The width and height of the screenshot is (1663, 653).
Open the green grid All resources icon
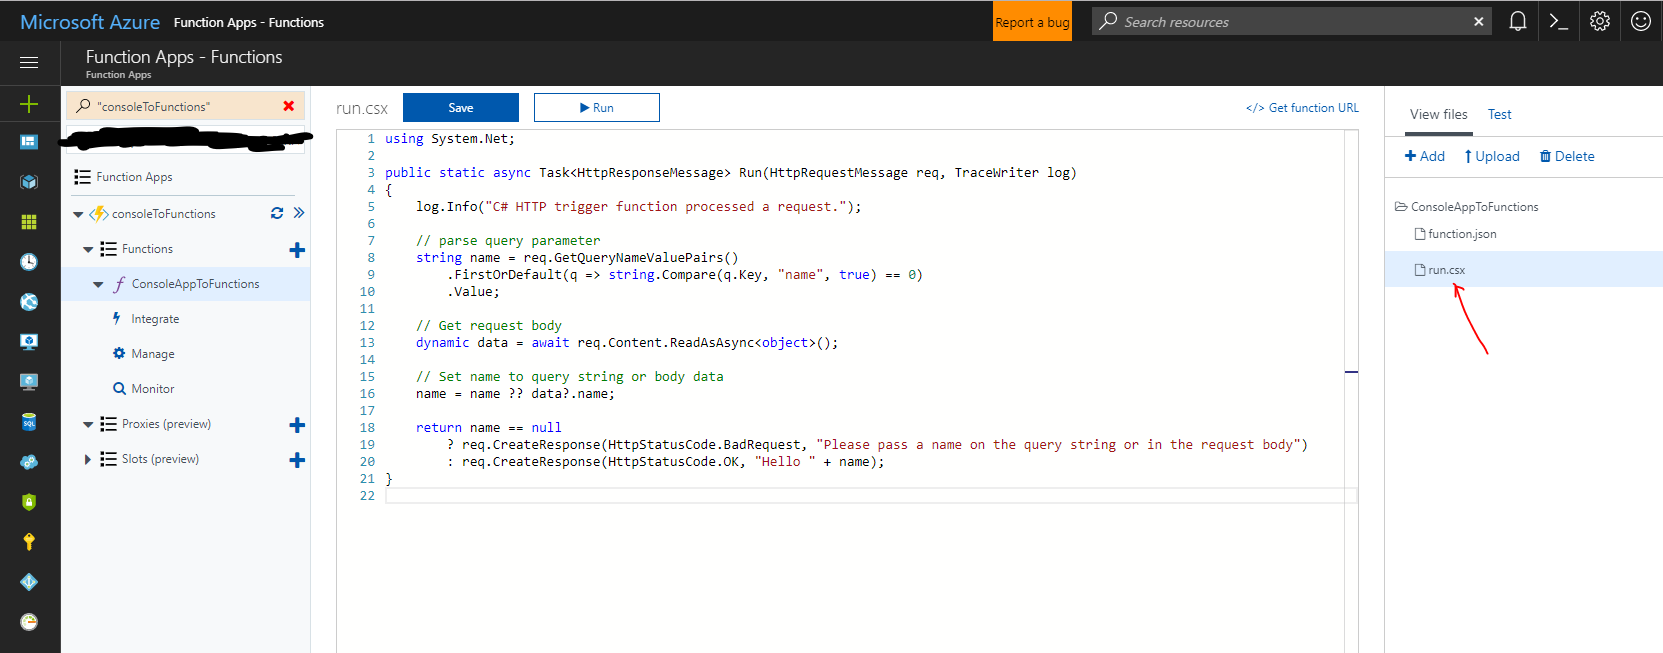click(x=29, y=222)
